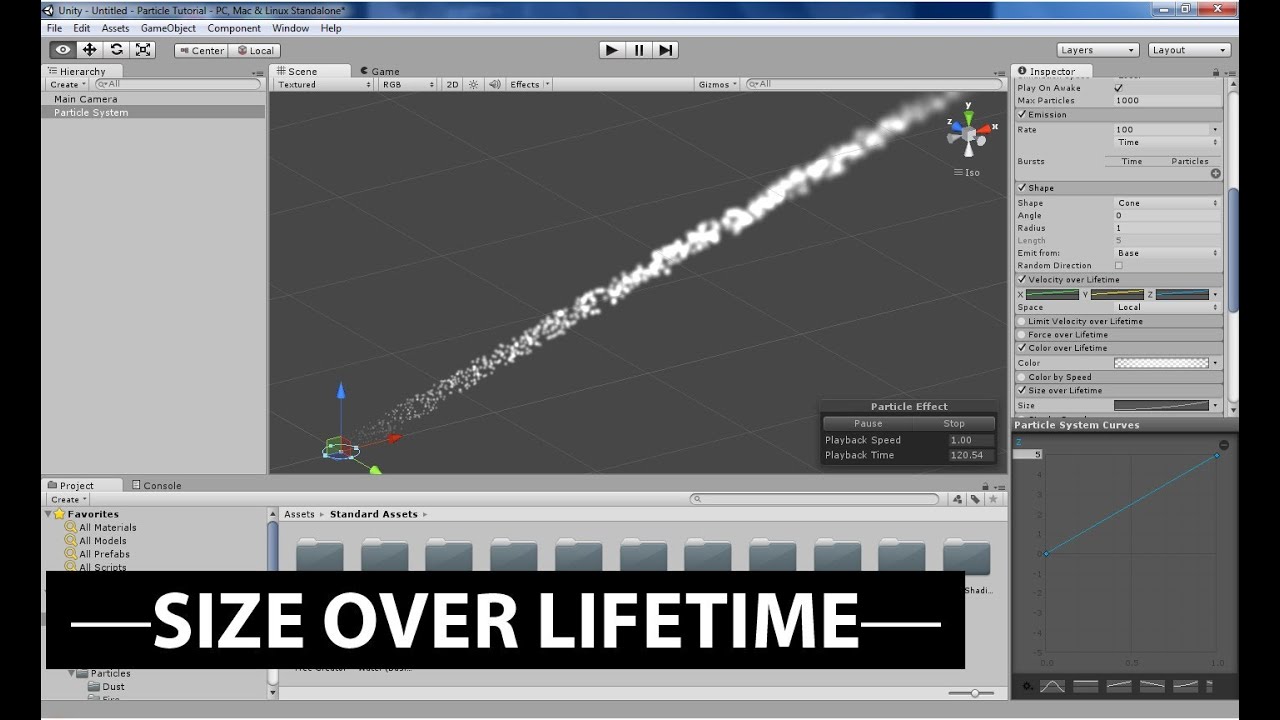This screenshot has height=720, width=1280.
Task: Click the Size over Lifetime curve field
Action: pyautogui.click(x=1161, y=406)
